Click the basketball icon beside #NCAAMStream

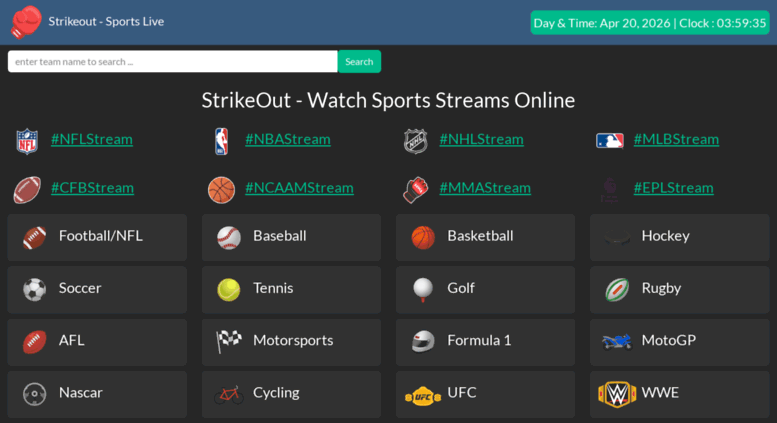click(221, 190)
